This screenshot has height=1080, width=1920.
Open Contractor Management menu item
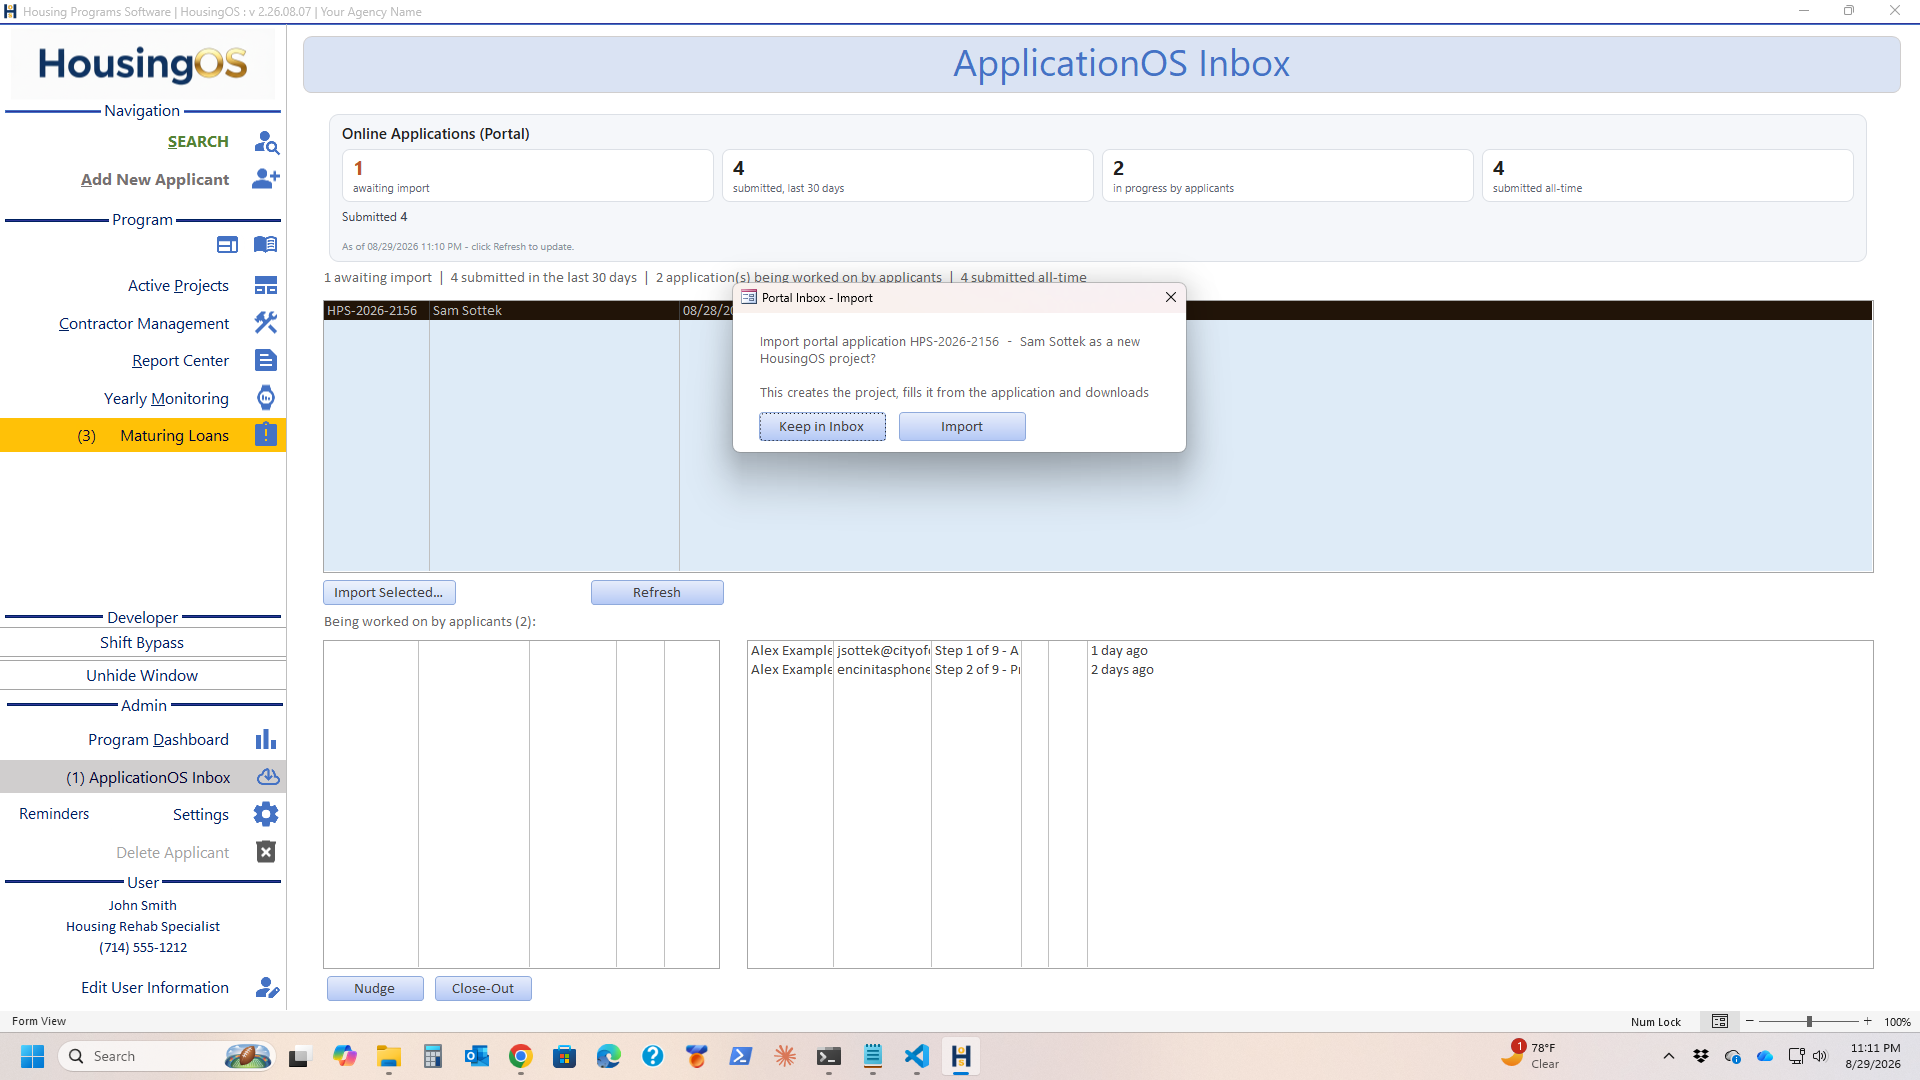pyautogui.click(x=144, y=324)
